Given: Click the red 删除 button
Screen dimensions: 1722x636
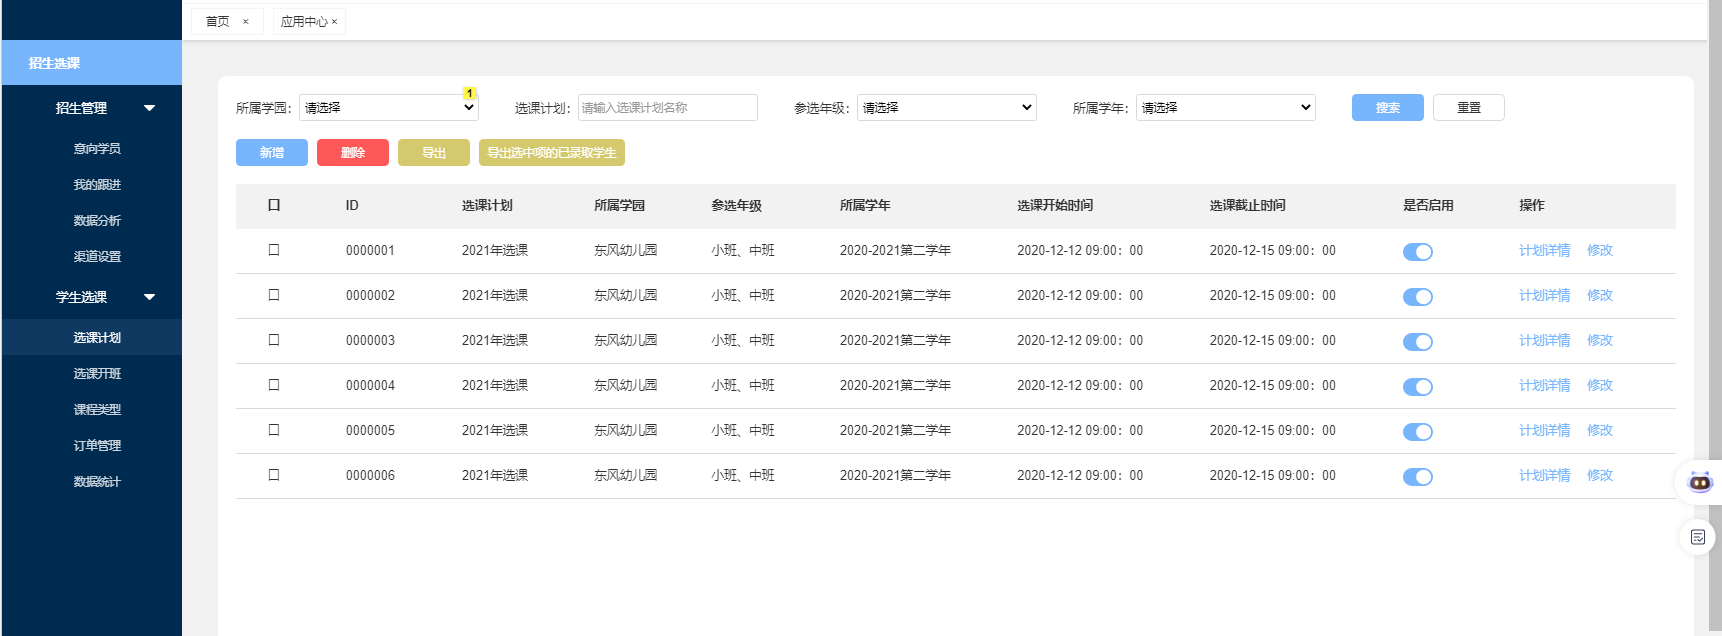Looking at the screenshot, I should pos(353,152).
